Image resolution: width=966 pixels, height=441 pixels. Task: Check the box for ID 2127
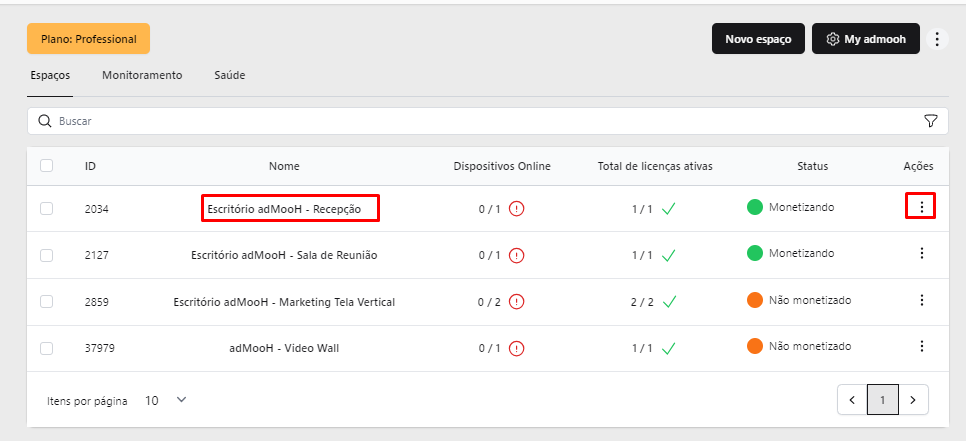point(46,255)
